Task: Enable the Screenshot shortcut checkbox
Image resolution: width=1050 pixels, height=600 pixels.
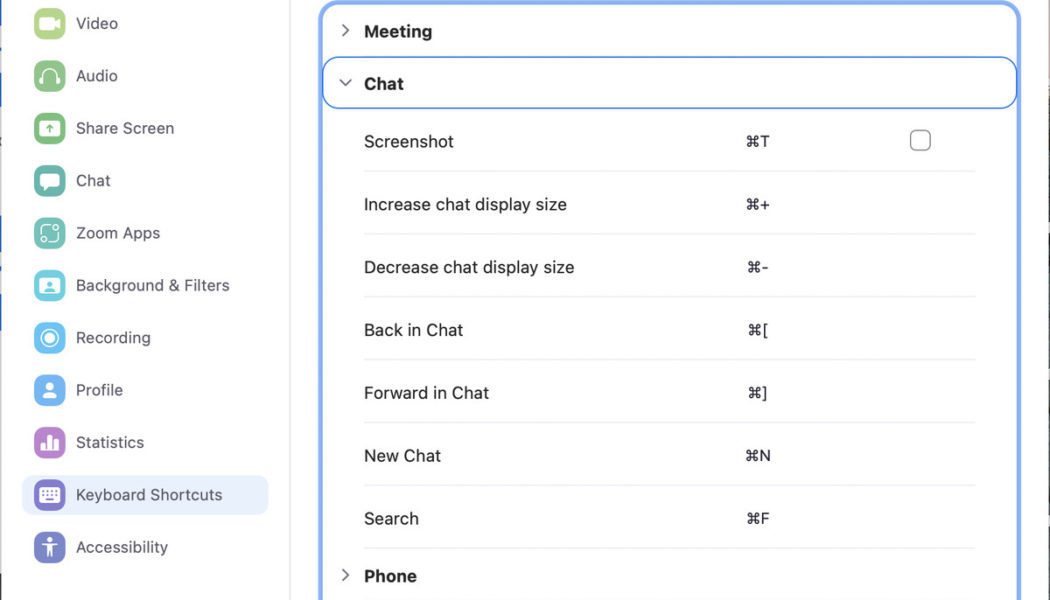Action: pos(920,140)
